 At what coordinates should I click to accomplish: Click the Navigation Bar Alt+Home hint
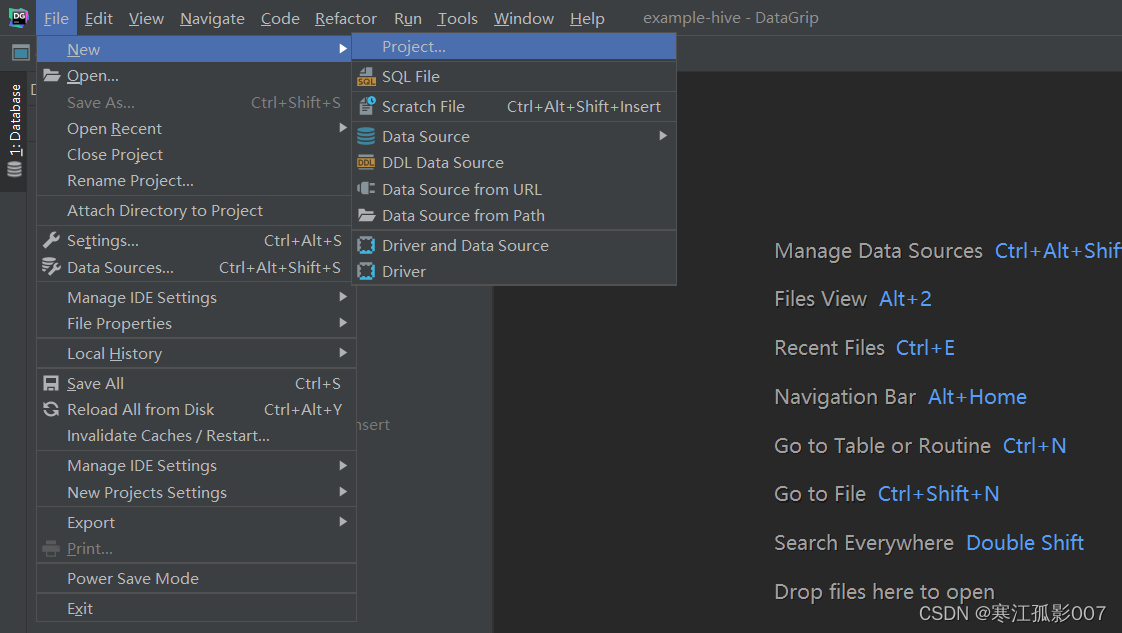point(900,396)
